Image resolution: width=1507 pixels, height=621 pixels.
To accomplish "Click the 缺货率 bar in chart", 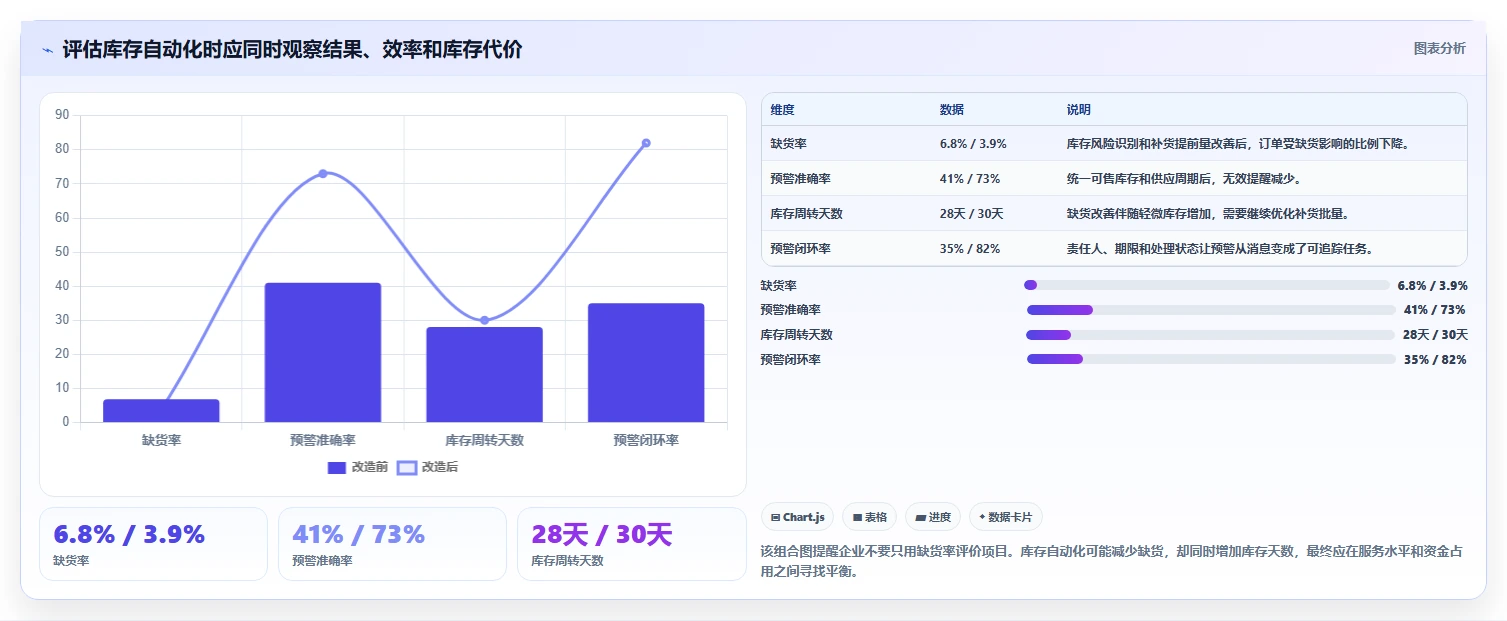I will [x=161, y=410].
